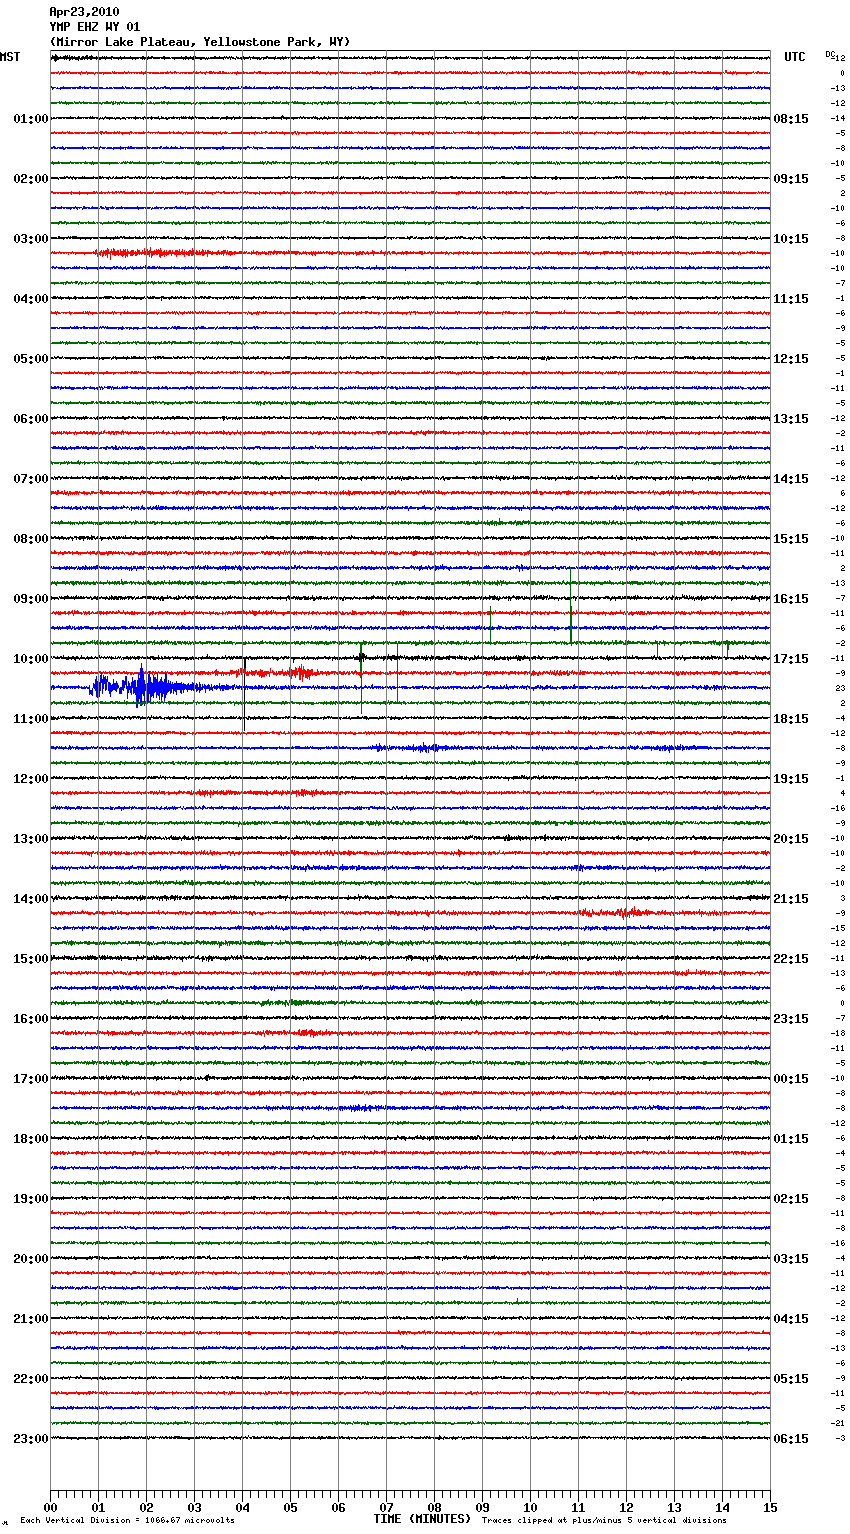Click the date text "Apr23,2010"
The width and height of the screenshot is (850, 1534).
[84, 12]
